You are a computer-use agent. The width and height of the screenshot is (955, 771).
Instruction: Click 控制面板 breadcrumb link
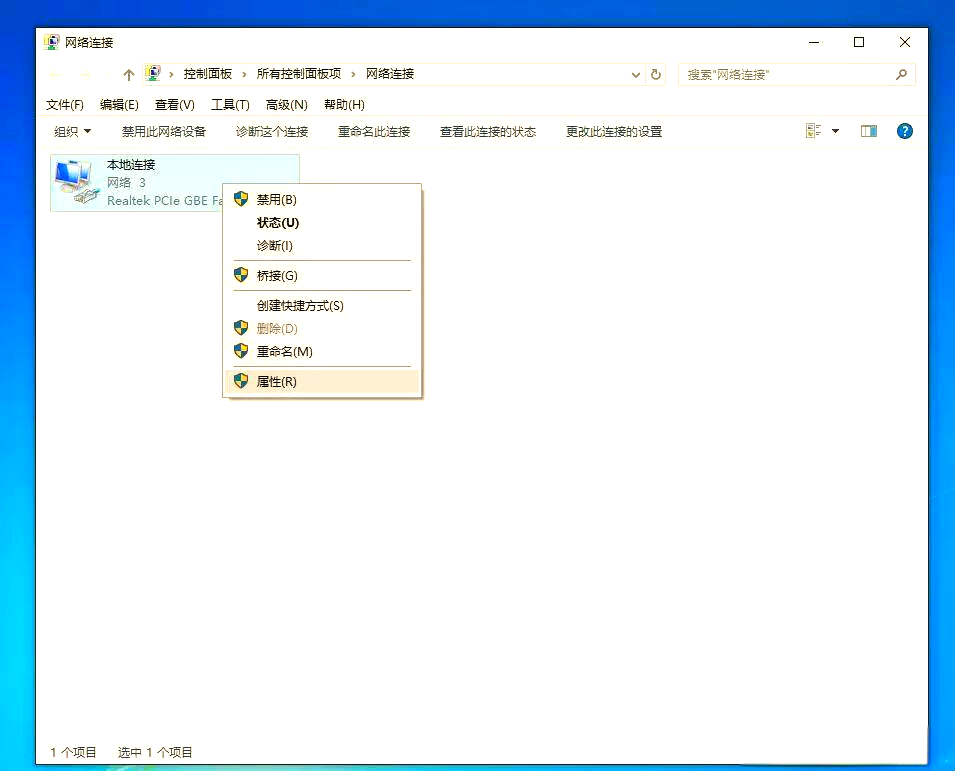[x=208, y=74]
